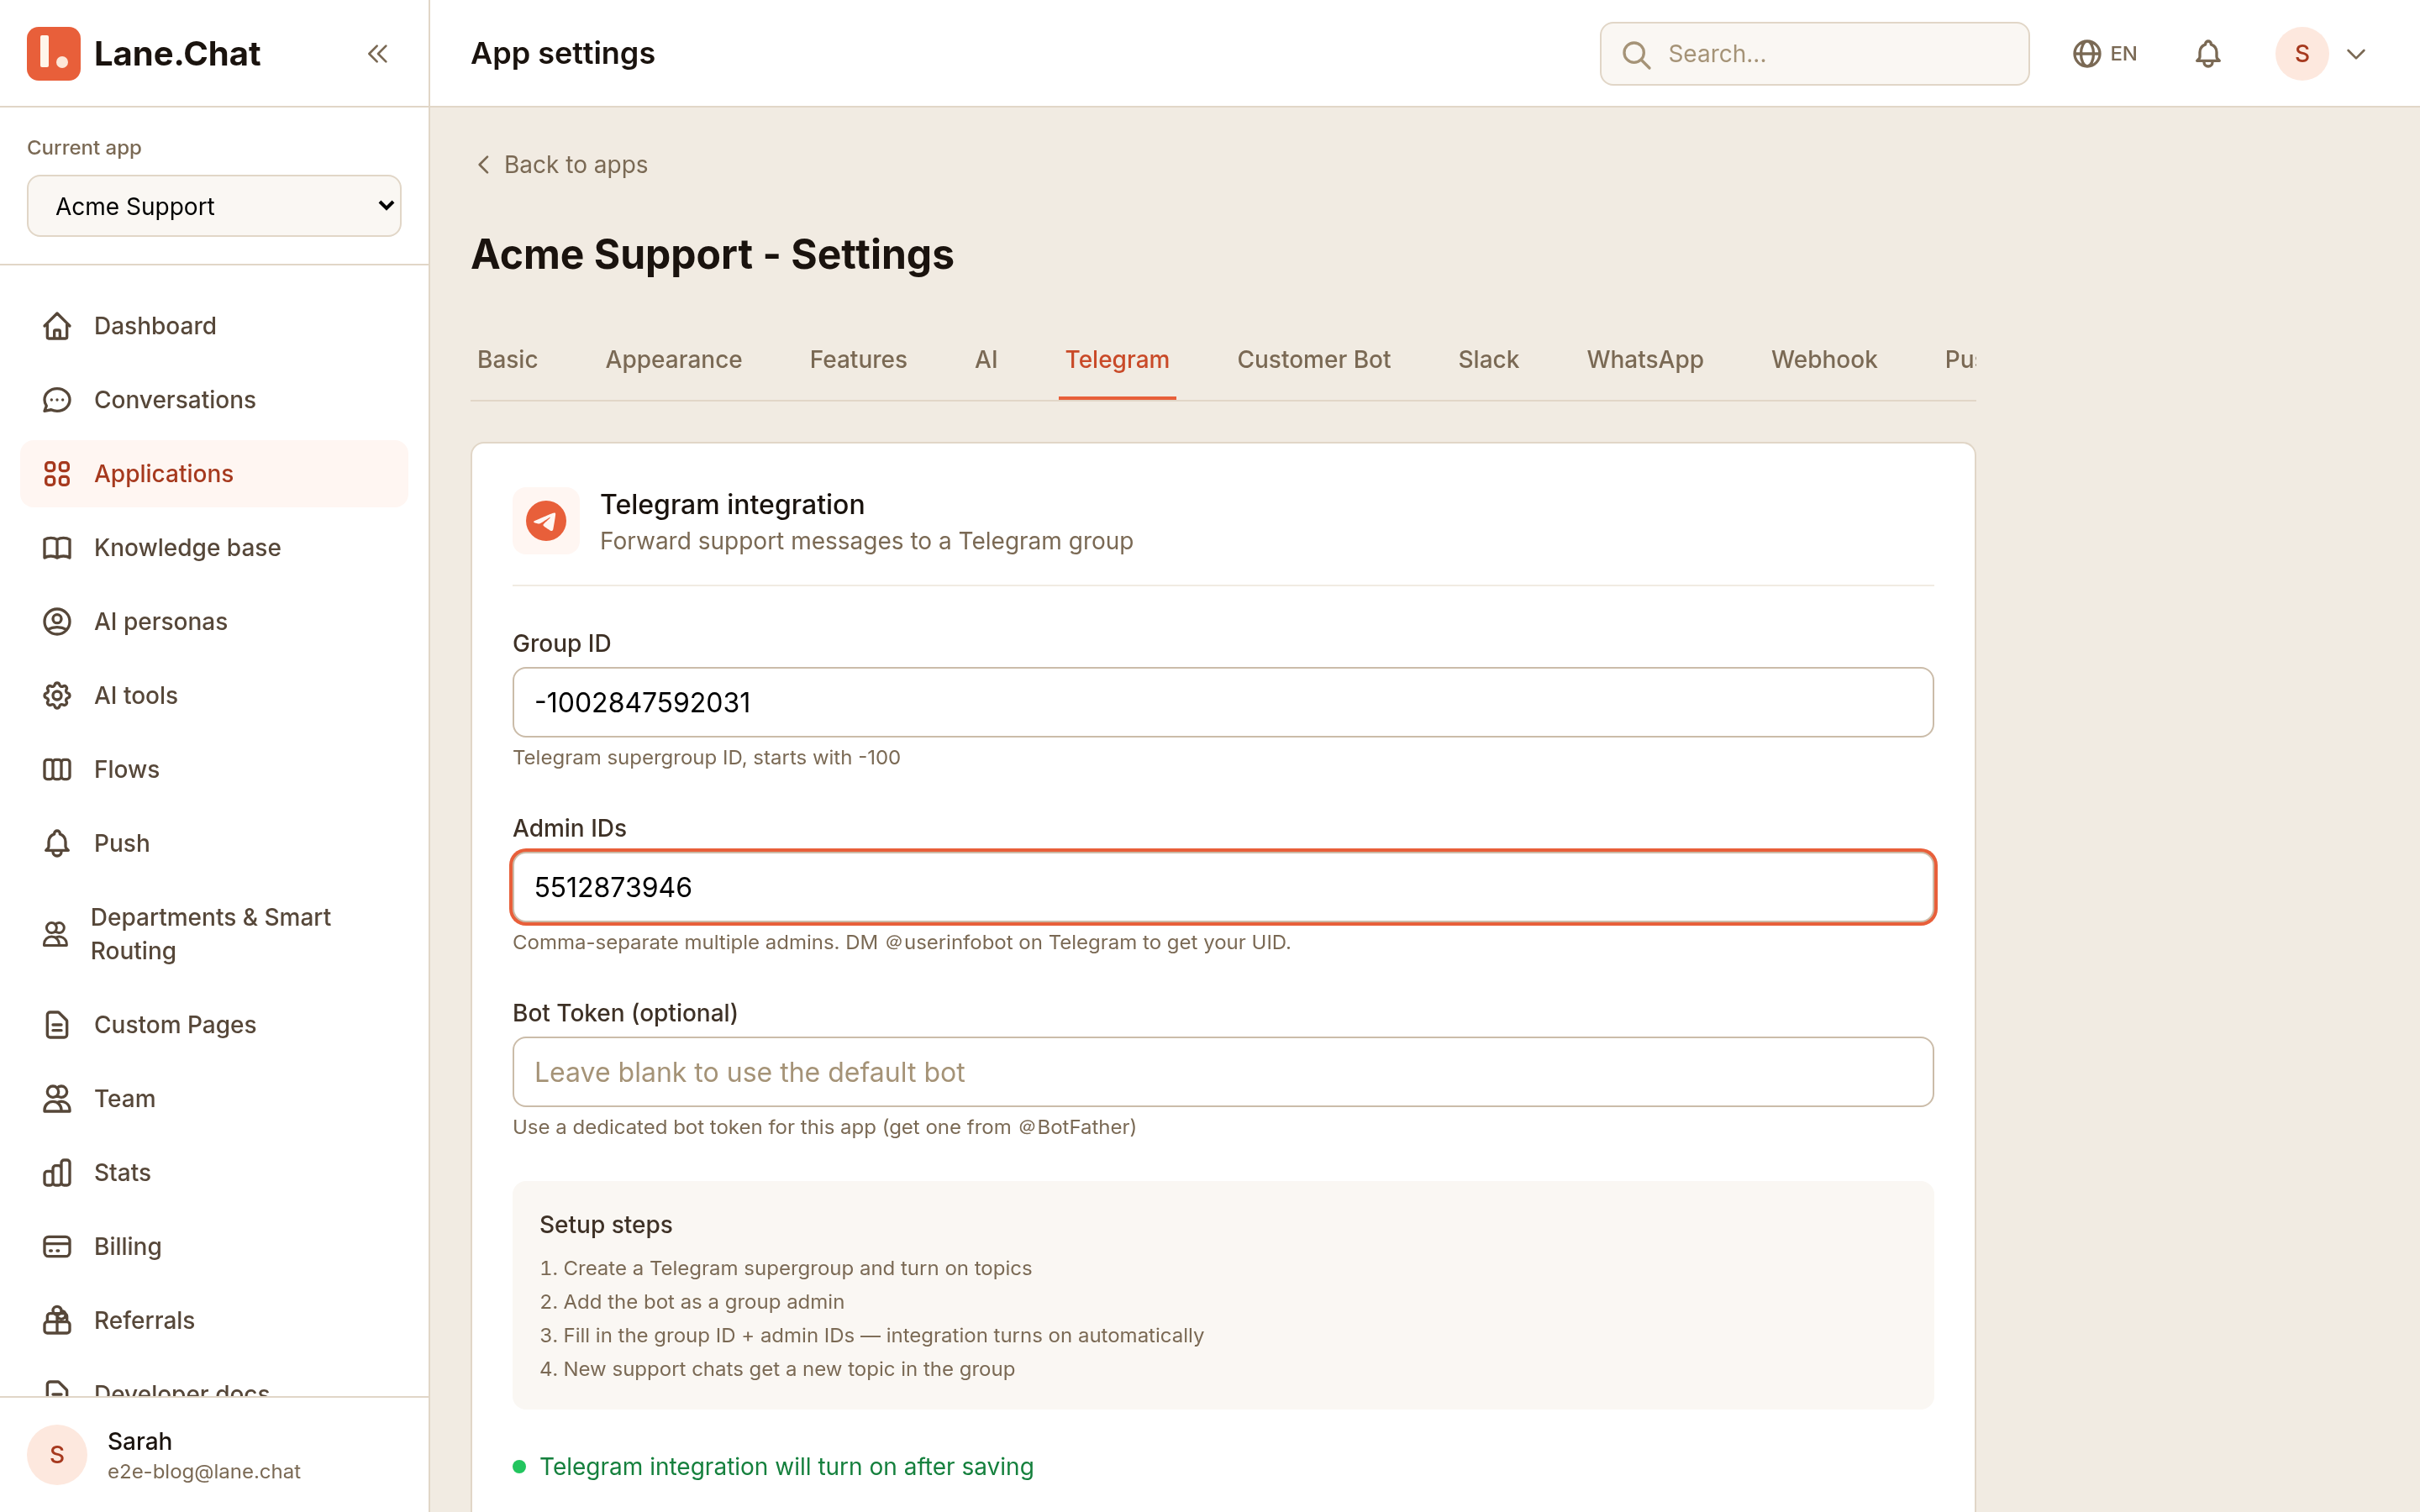2420x1512 pixels.
Task: Click the Stats bar chart icon
Action: 57,1173
